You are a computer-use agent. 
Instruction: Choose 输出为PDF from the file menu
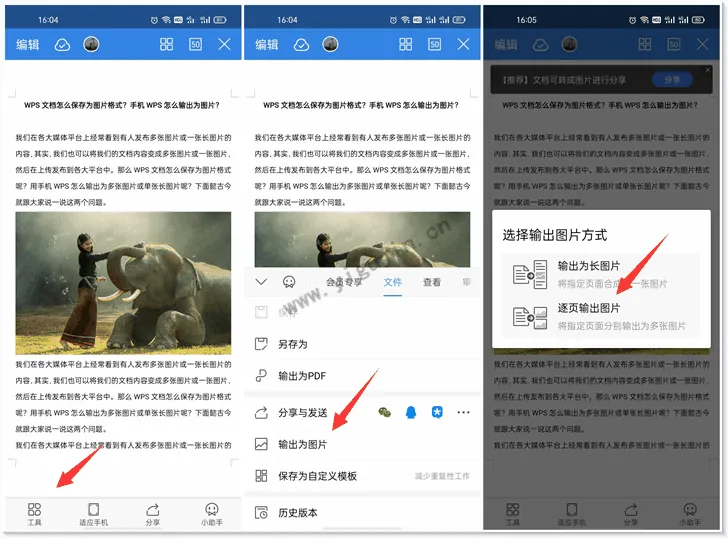[363, 376]
